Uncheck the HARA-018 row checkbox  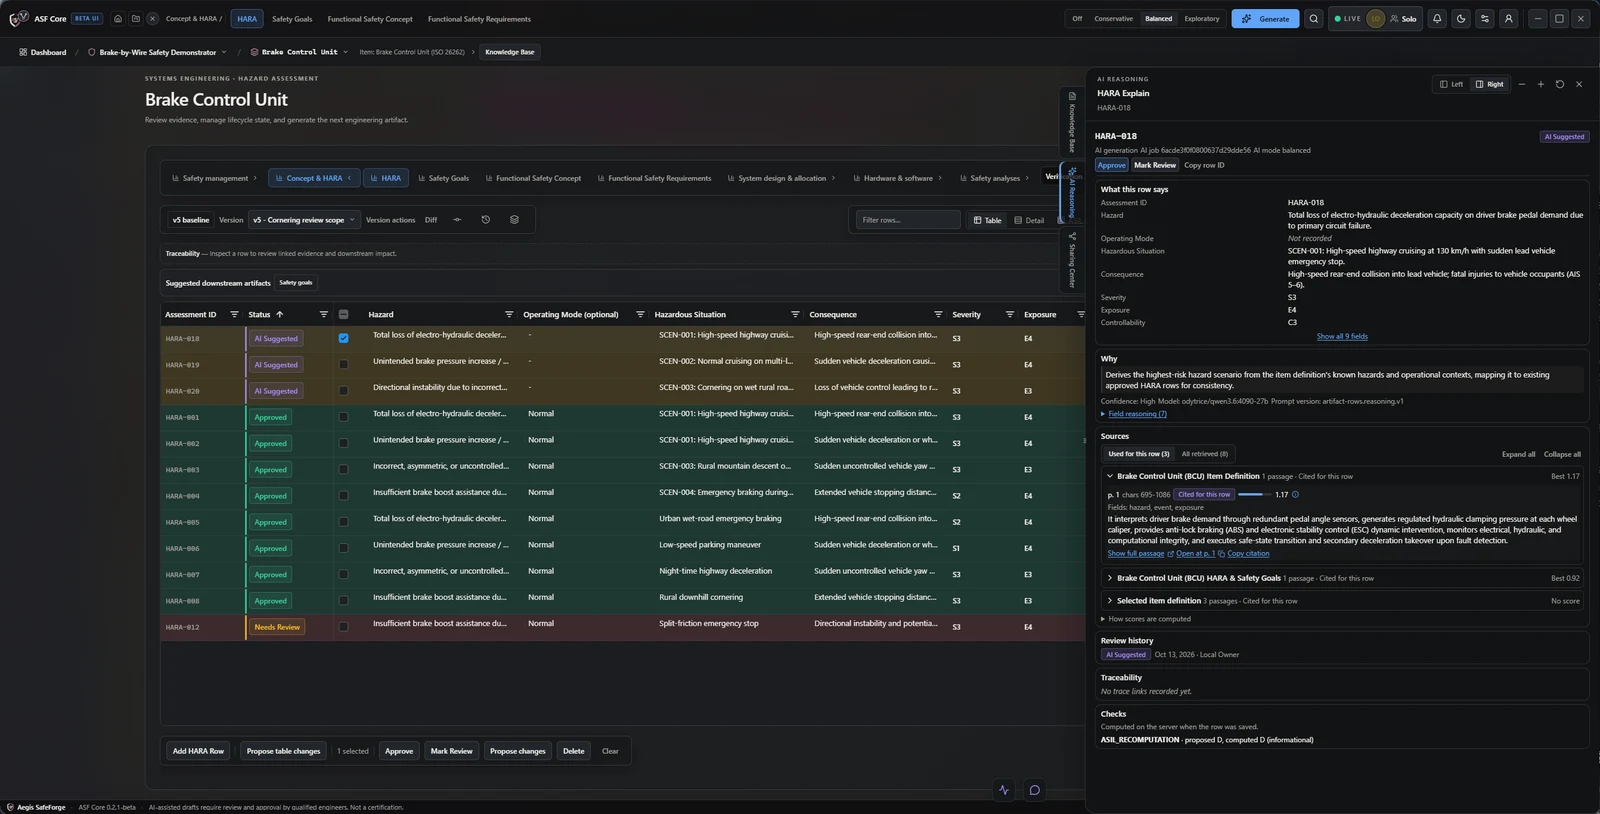coord(343,338)
